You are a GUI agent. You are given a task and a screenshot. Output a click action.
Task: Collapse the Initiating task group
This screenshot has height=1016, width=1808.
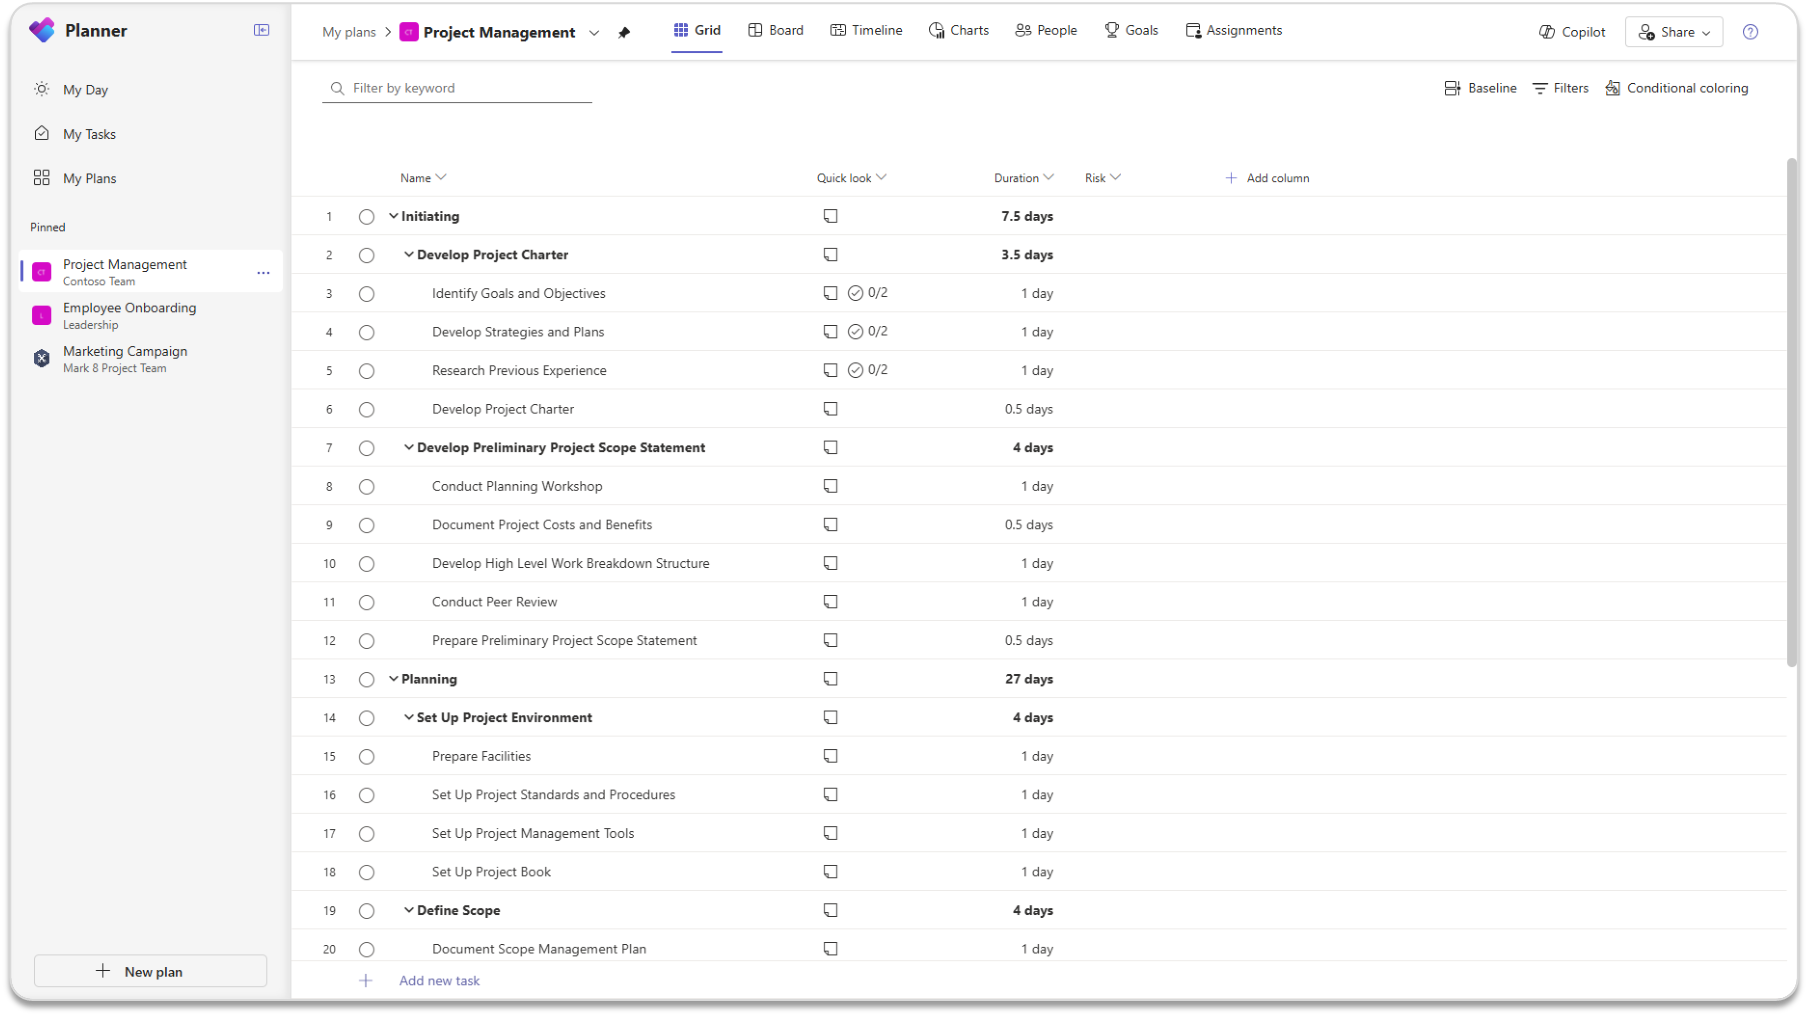point(393,216)
